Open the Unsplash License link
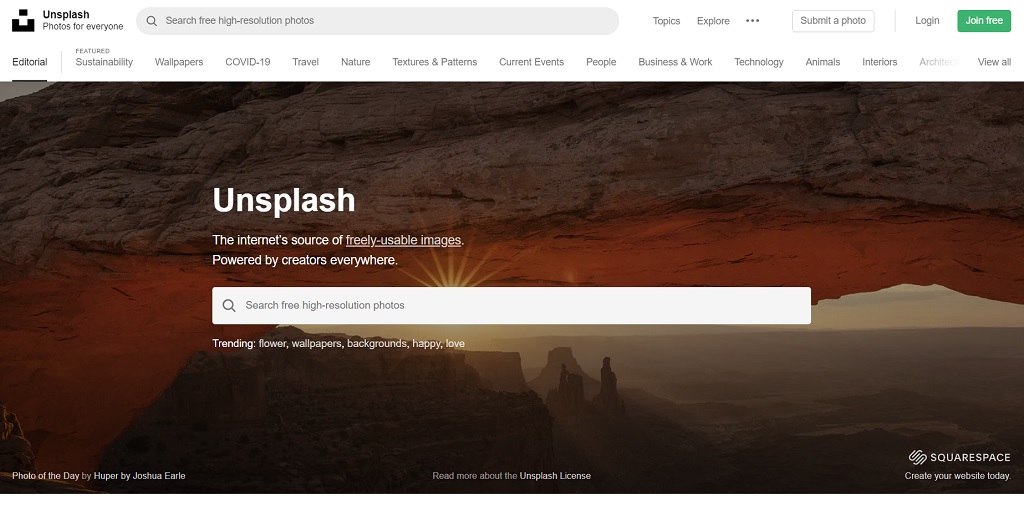The height and width of the screenshot is (526, 1024). [x=555, y=476]
